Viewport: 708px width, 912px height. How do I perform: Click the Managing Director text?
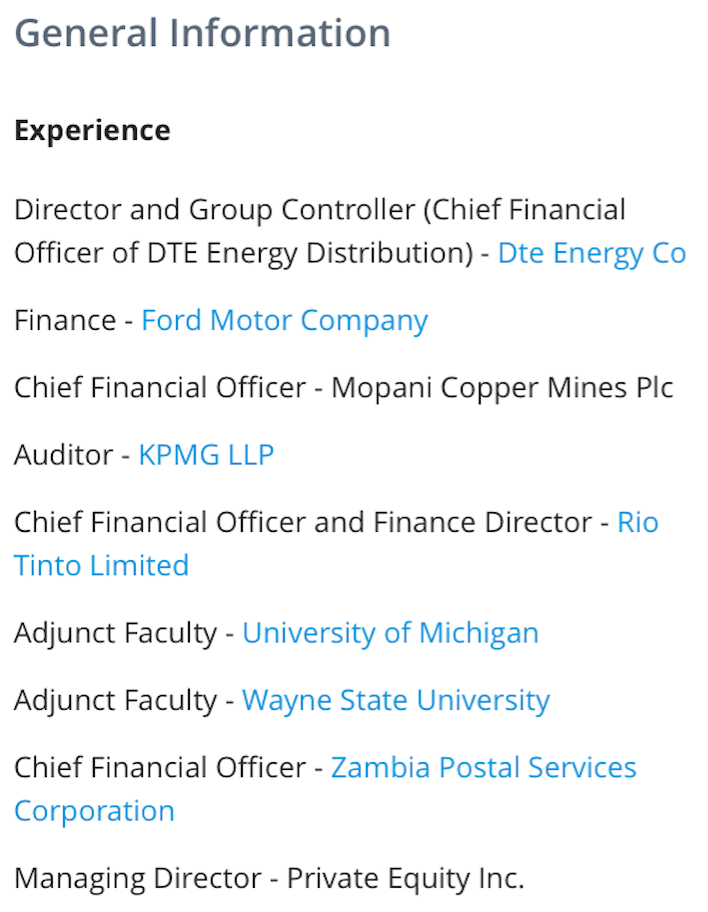tap(138, 879)
